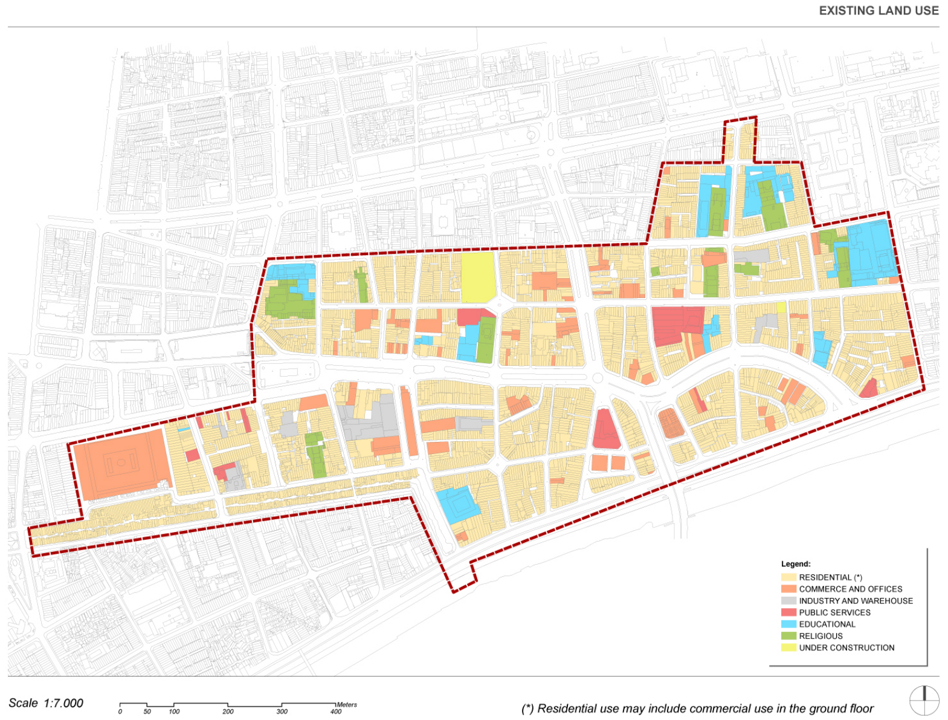The image size is (948, 720).
Task: Click the north arrow compass symbol
Action: [925, 699]
